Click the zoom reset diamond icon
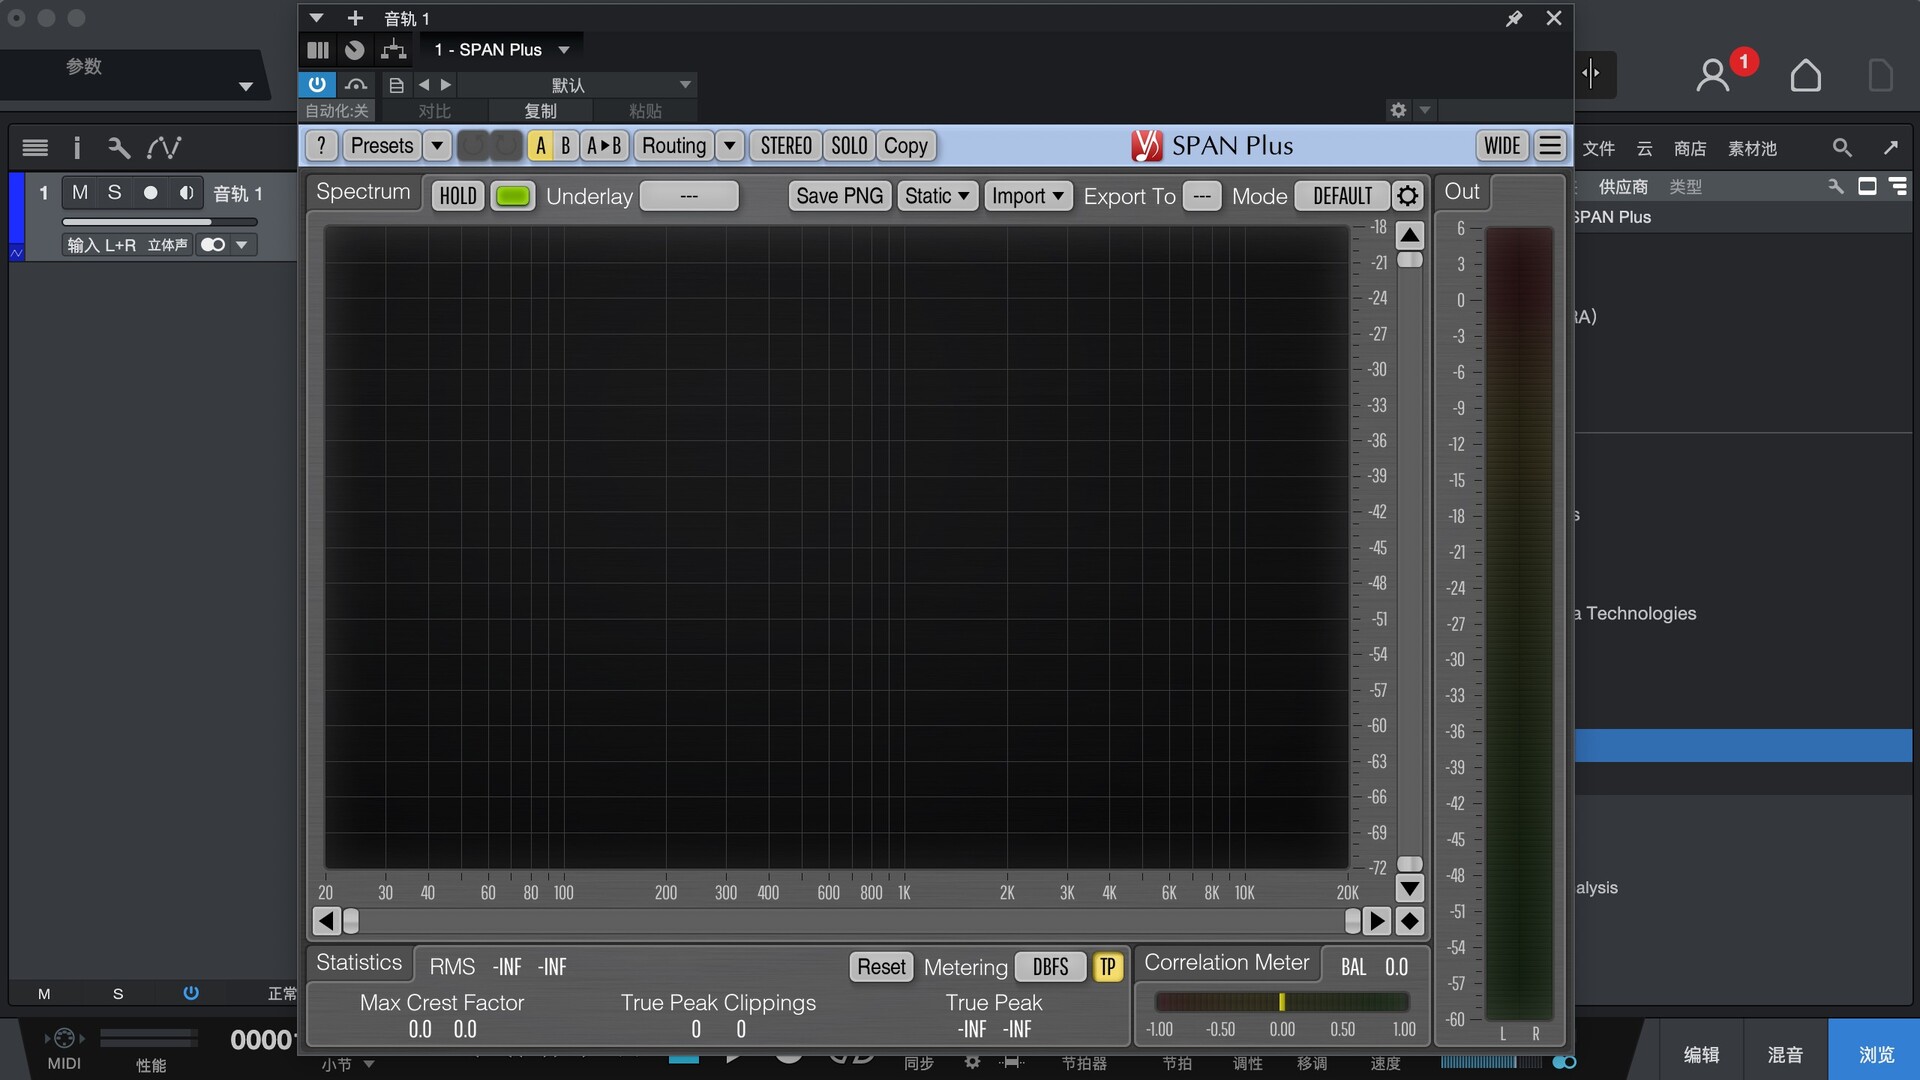 1410,921
